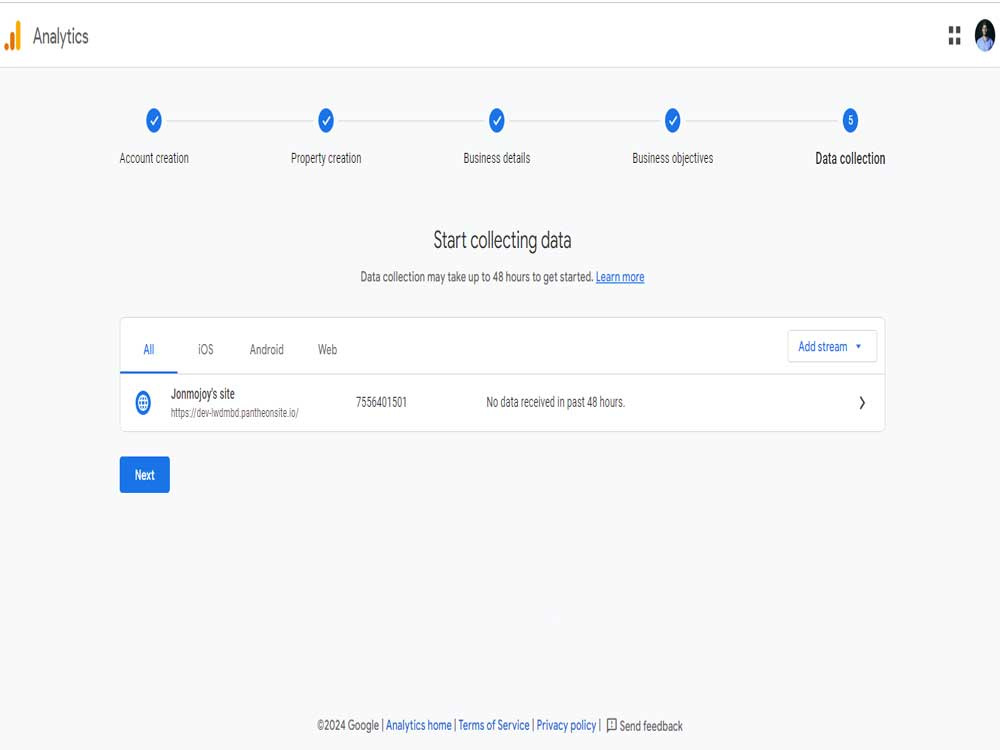Click the Send feedback text
Image resolution: width=1000 pixels, height=750 pixels.
coord(651,726)
